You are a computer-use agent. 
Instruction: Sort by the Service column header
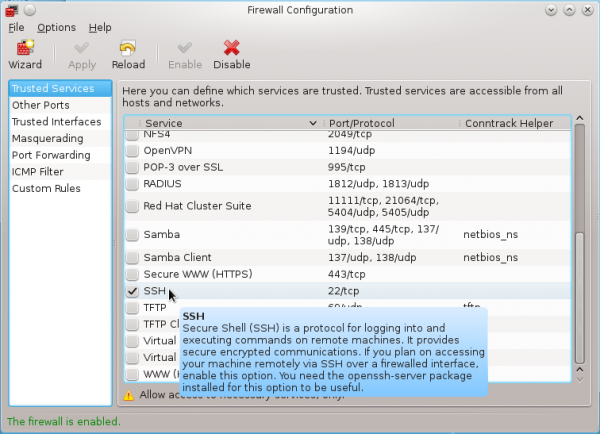click(x=220, y=123)
